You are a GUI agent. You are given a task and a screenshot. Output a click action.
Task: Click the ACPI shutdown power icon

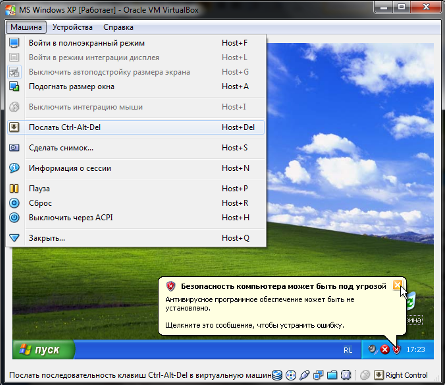click(x=14, y=217)
